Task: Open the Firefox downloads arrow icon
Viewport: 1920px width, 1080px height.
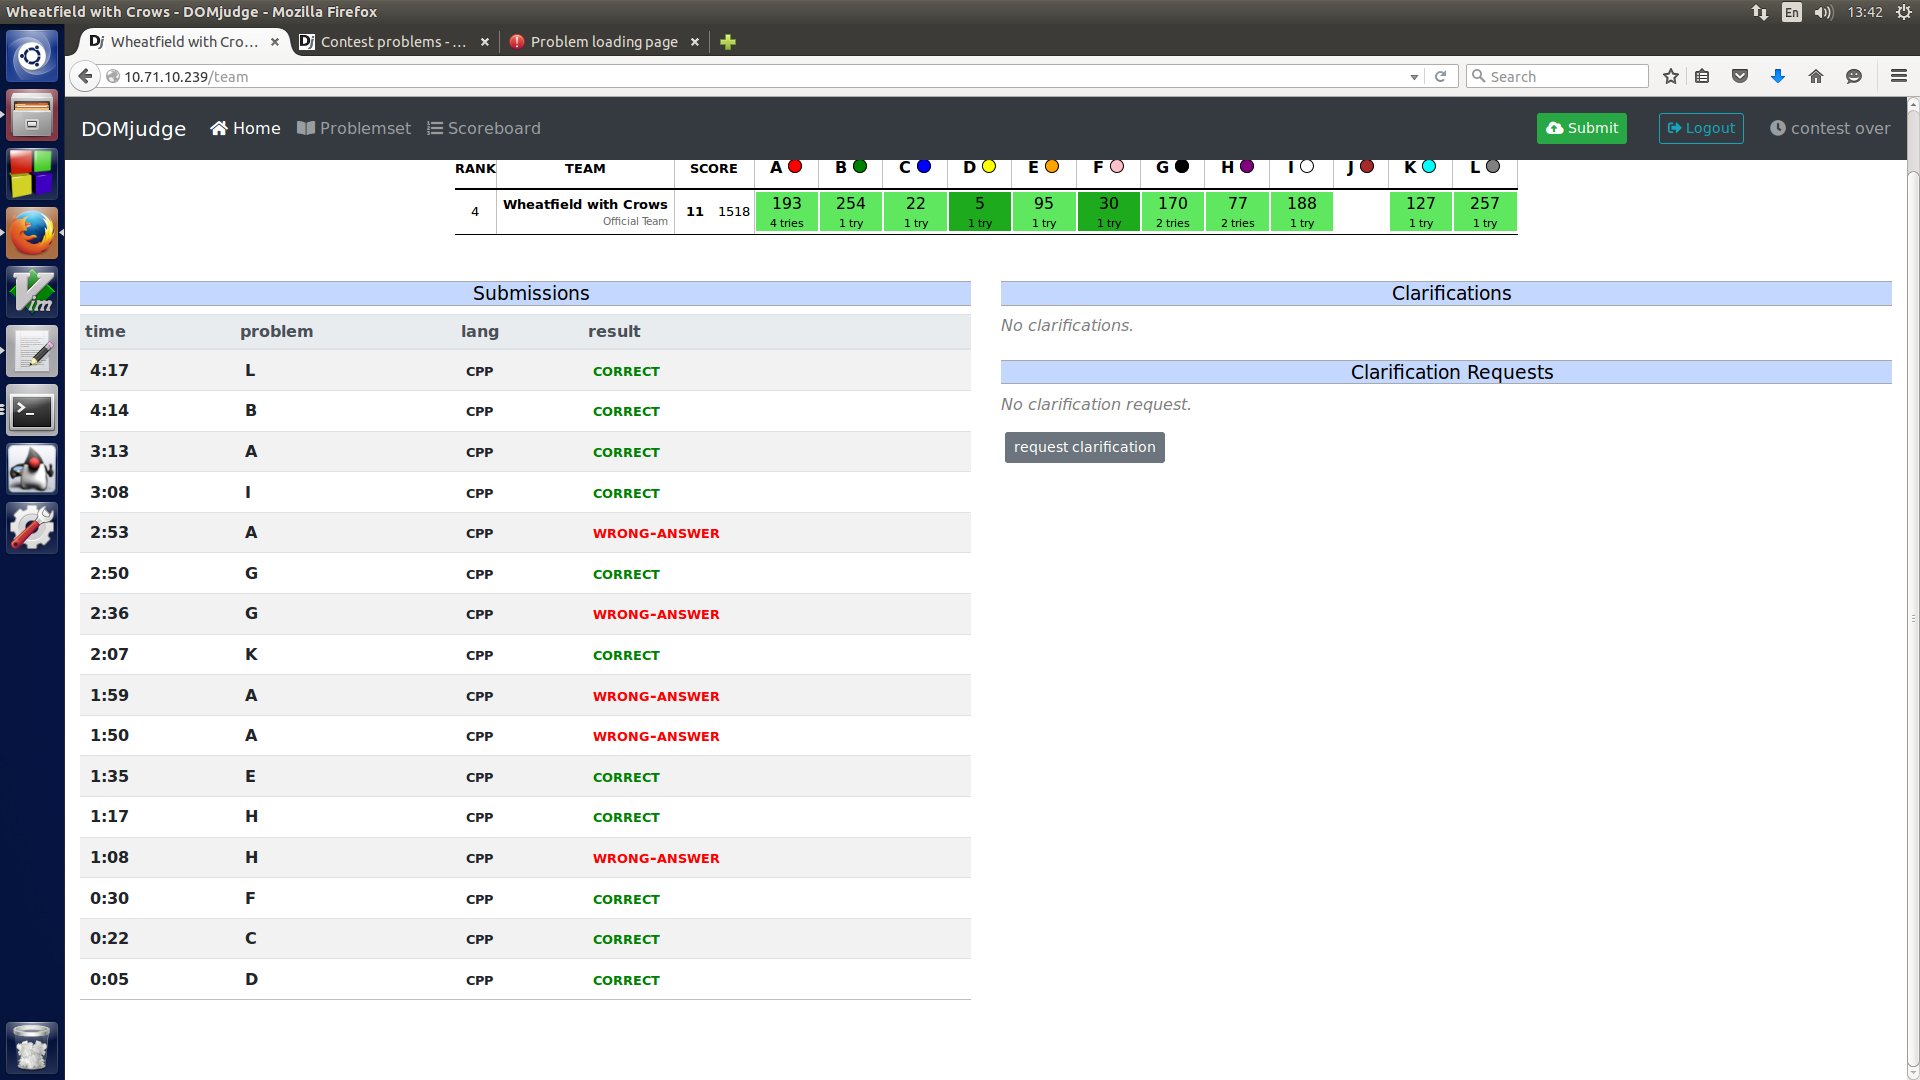Action: coord(1777,76)
